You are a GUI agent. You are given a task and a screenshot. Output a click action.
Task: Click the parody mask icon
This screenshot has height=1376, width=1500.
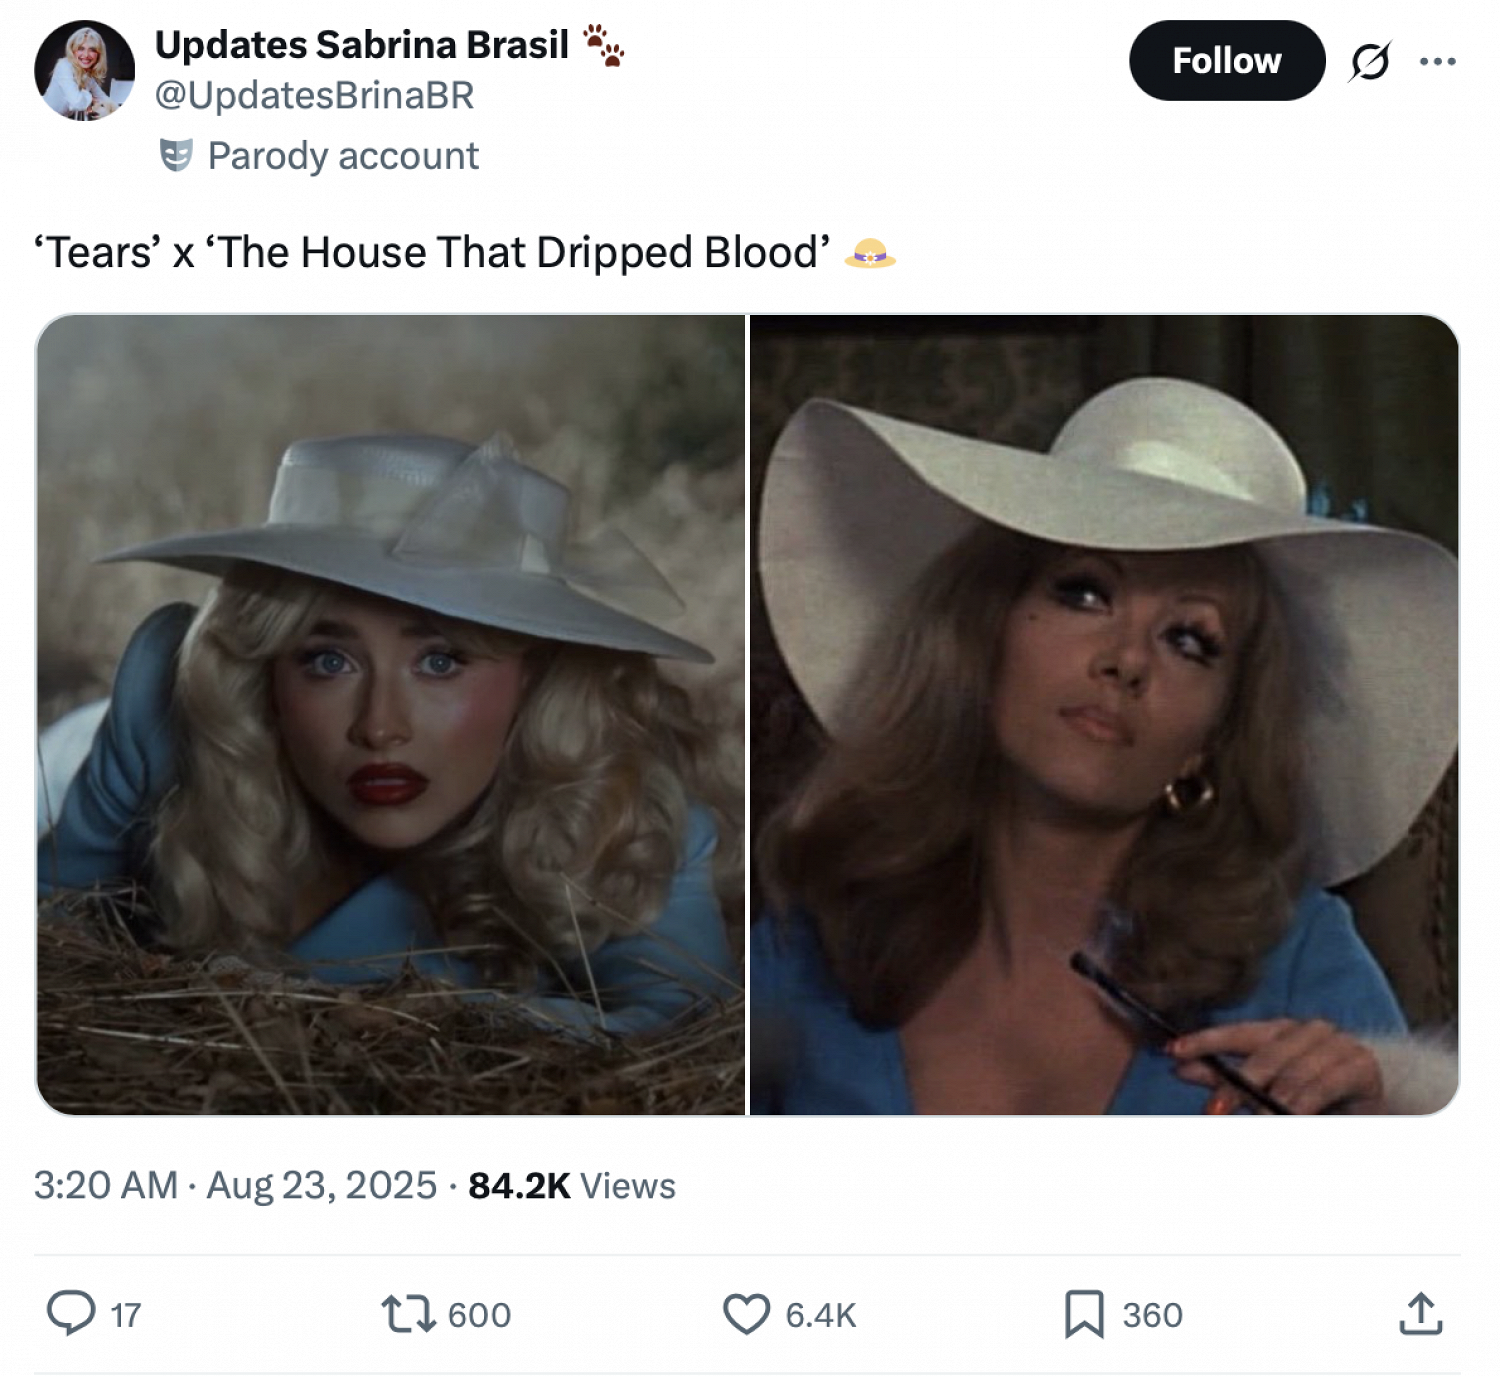176,156
